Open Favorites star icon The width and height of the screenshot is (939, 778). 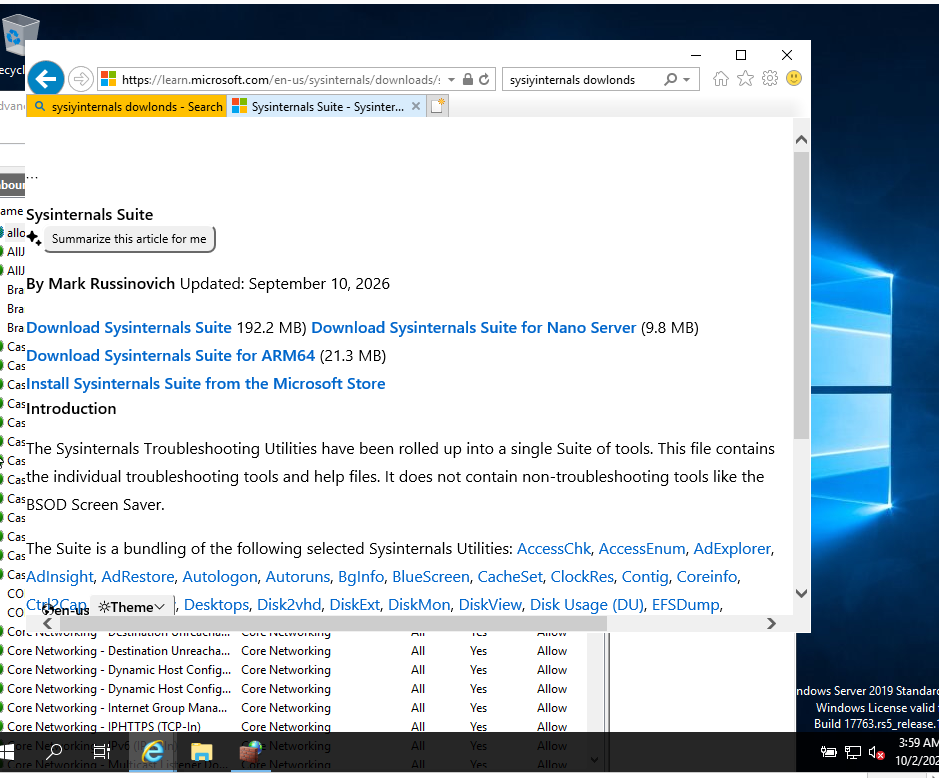point(746,78)
